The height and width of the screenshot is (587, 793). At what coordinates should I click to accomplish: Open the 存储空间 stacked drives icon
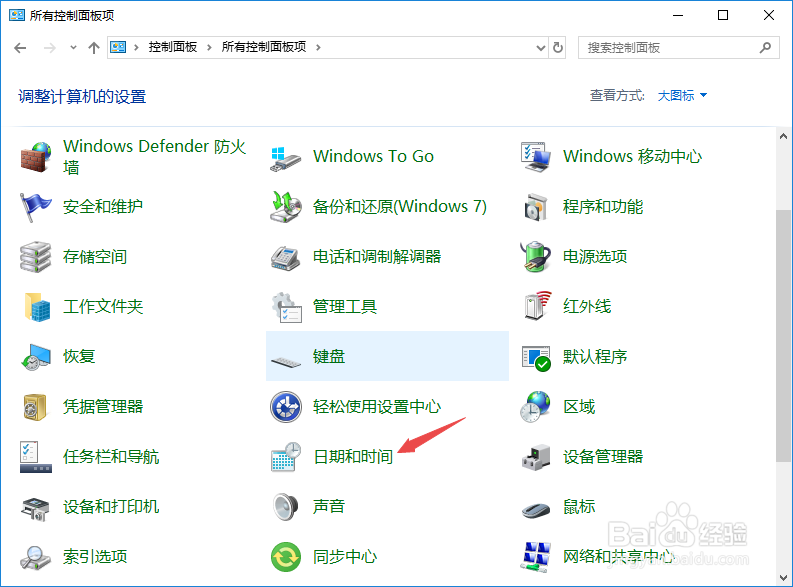(36, 257)
